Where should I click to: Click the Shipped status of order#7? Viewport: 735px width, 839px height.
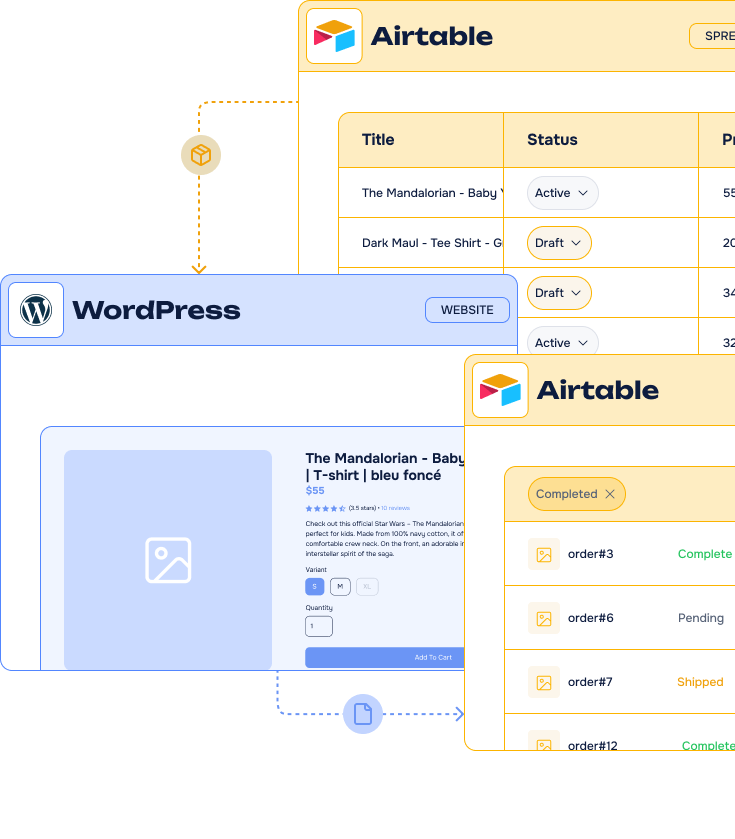pyautogui.click(x=700, y=682)
